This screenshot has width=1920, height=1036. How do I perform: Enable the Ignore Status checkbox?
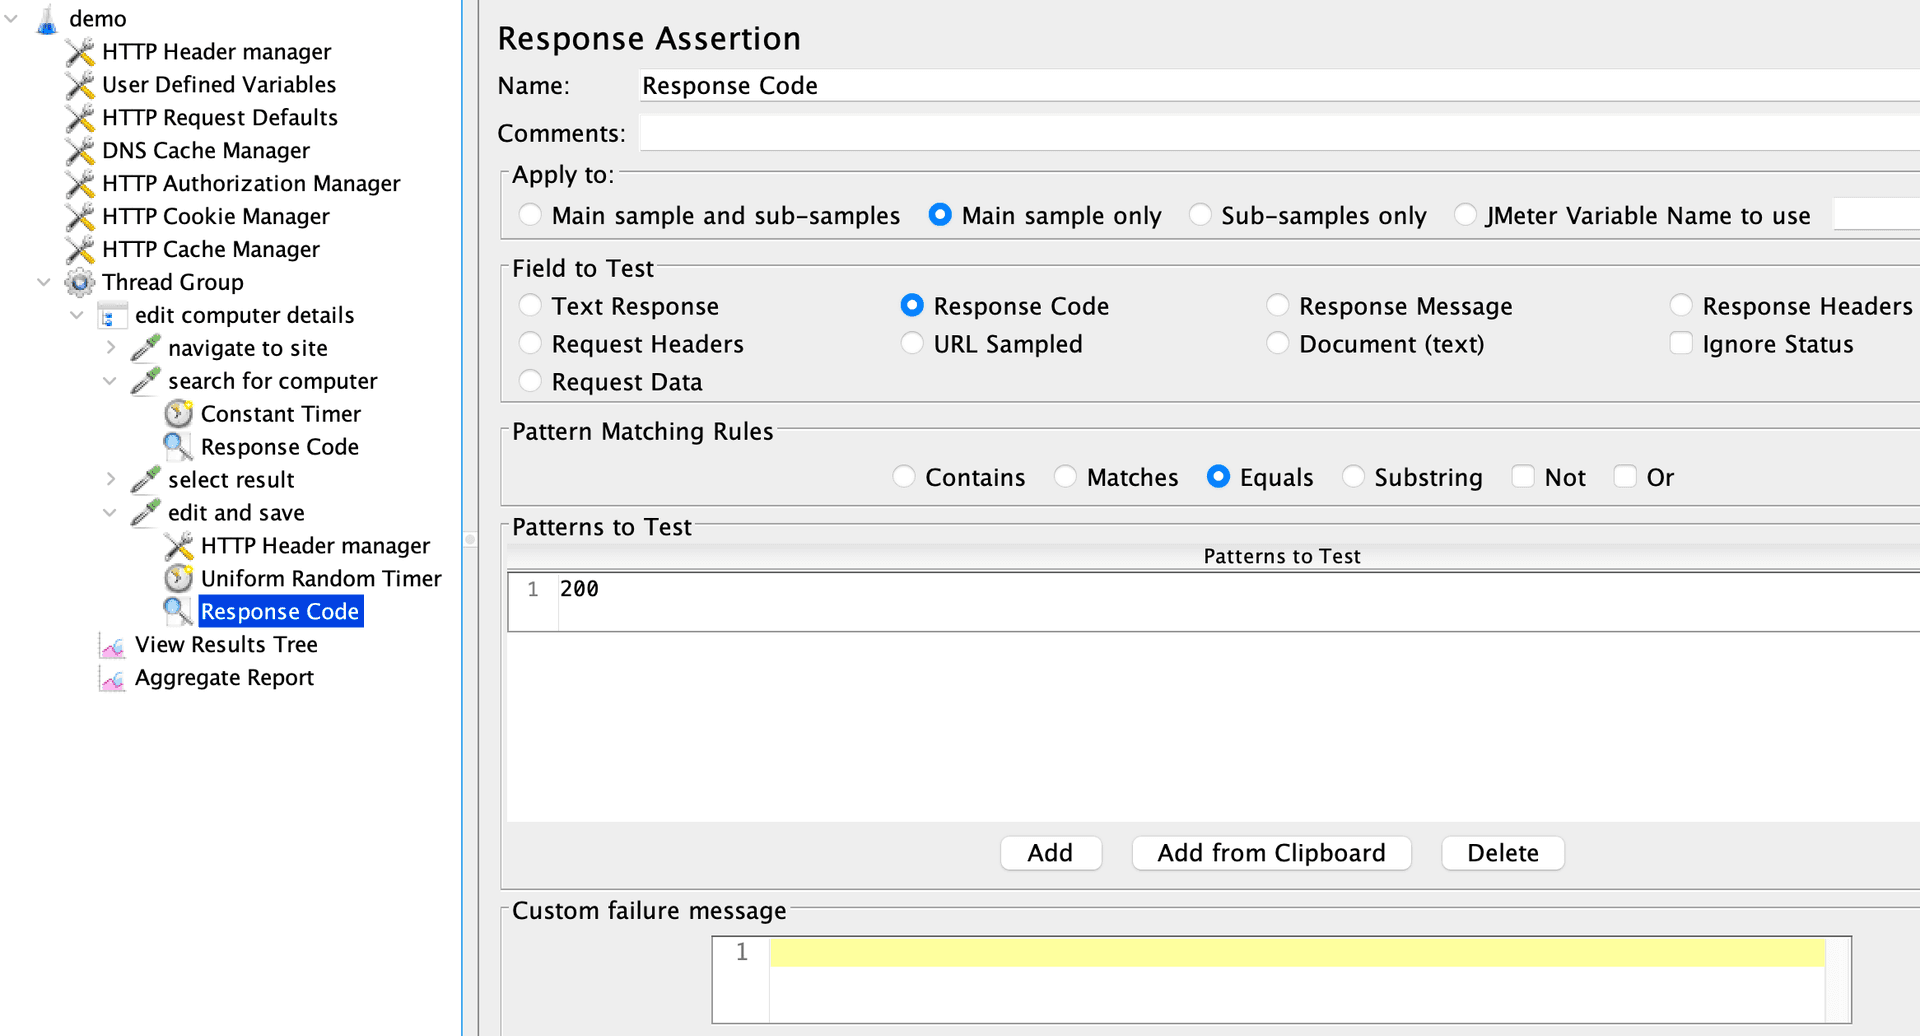tap(1682, 343)
